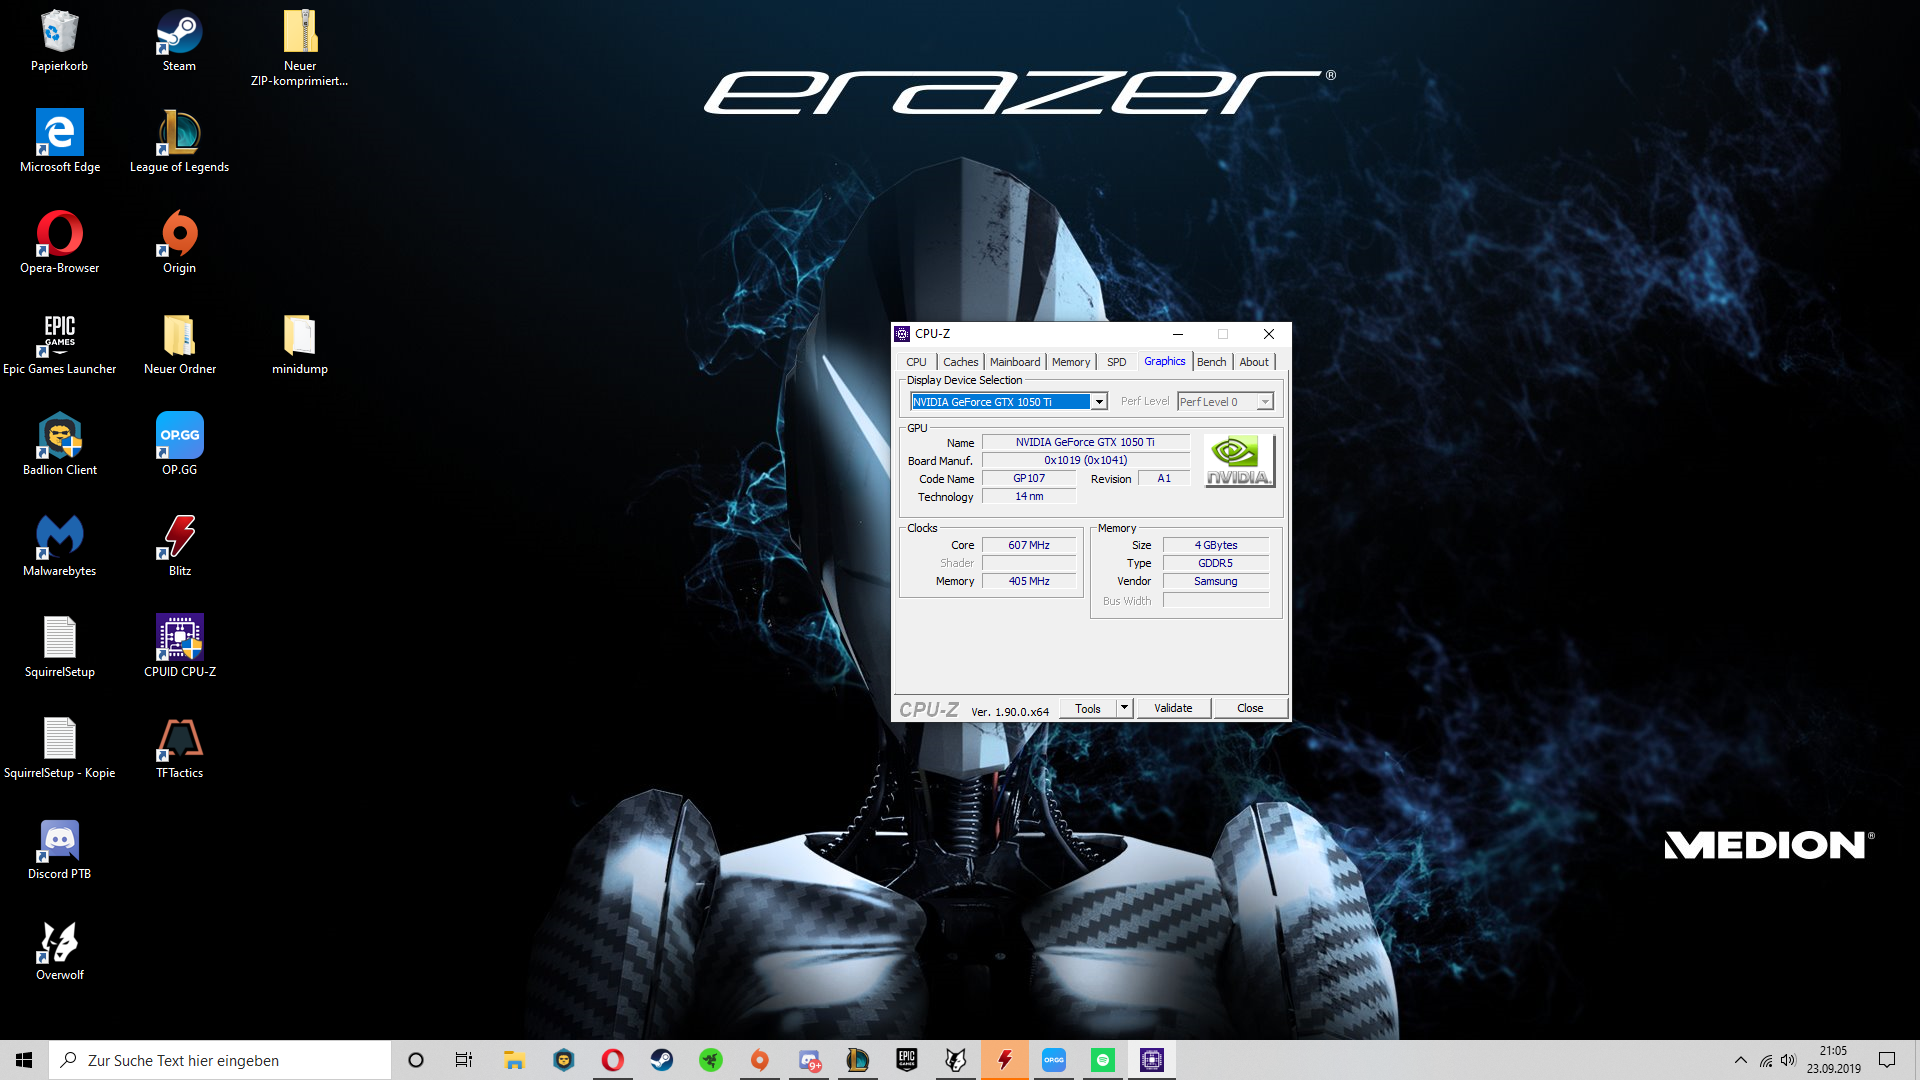
Task: Expand the Tools dropdown arrow
Action: 1124,708
